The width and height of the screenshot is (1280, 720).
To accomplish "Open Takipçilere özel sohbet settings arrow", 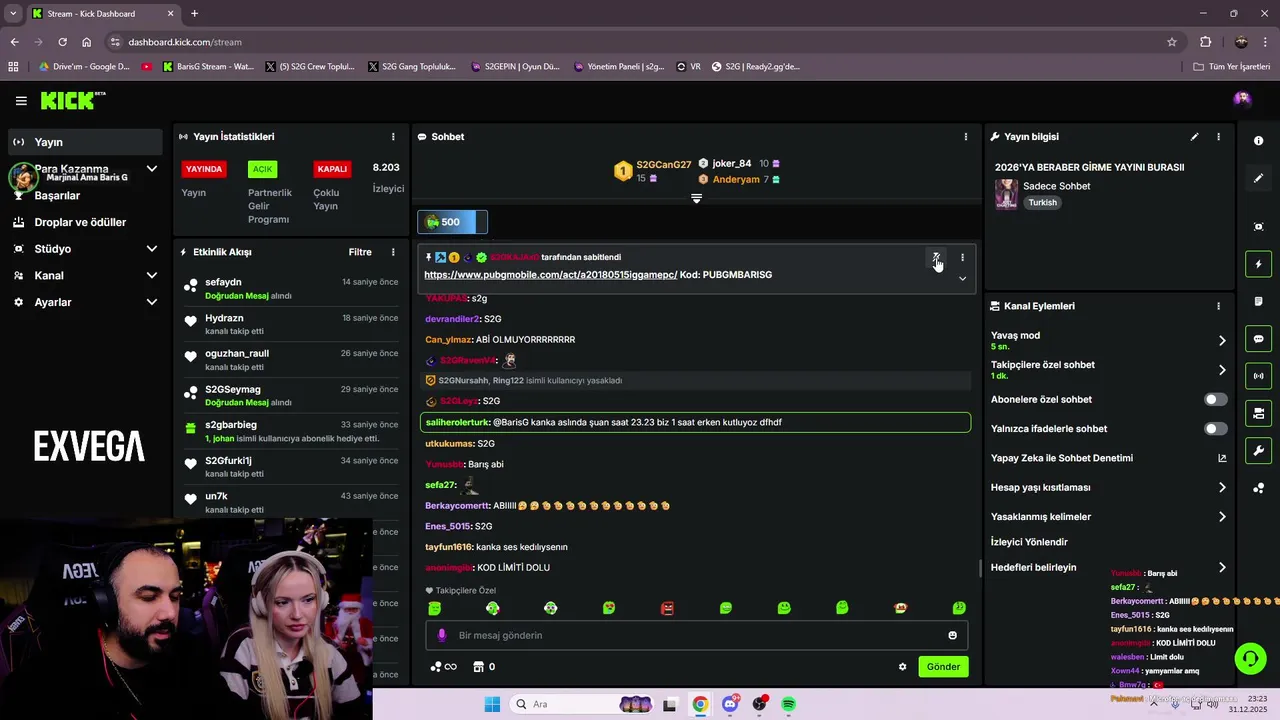I will pyautogui.click(x=1221, y=370).
